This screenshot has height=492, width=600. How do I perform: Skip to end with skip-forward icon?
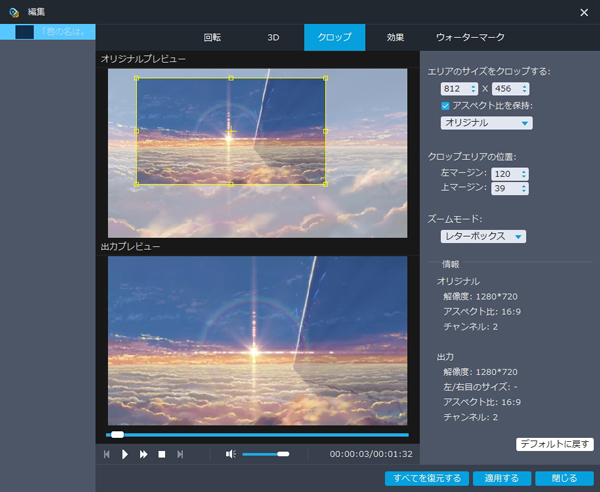click(180, 454)
